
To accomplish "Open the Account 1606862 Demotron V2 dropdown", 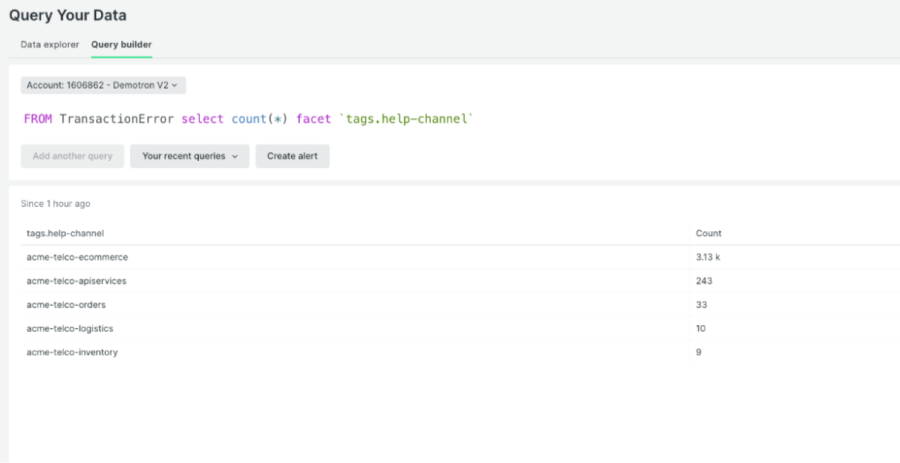I will (x=103, y=85).
